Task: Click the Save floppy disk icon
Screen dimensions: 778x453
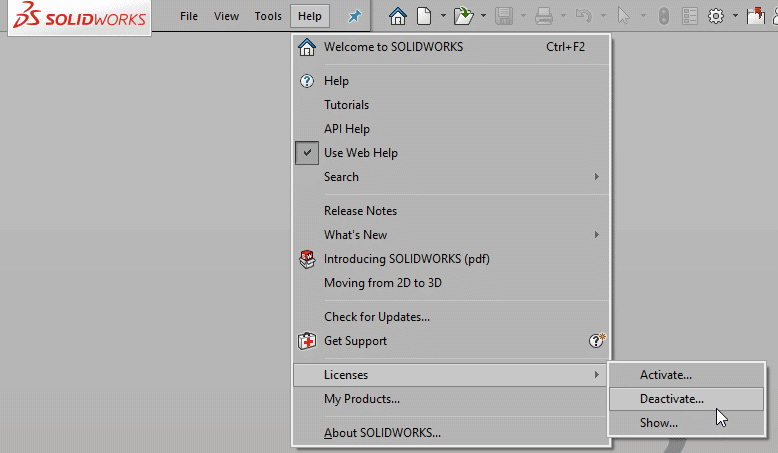Action: point(504,16)
